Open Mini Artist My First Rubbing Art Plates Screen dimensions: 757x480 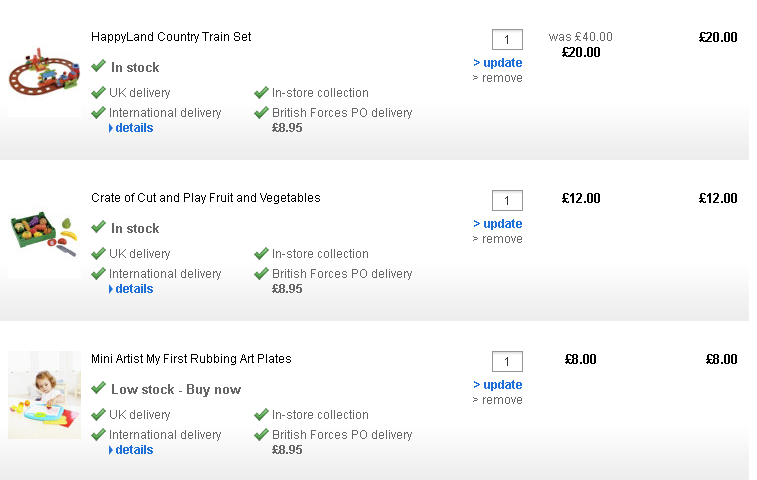pyautogui.click(x=191, y=359)
